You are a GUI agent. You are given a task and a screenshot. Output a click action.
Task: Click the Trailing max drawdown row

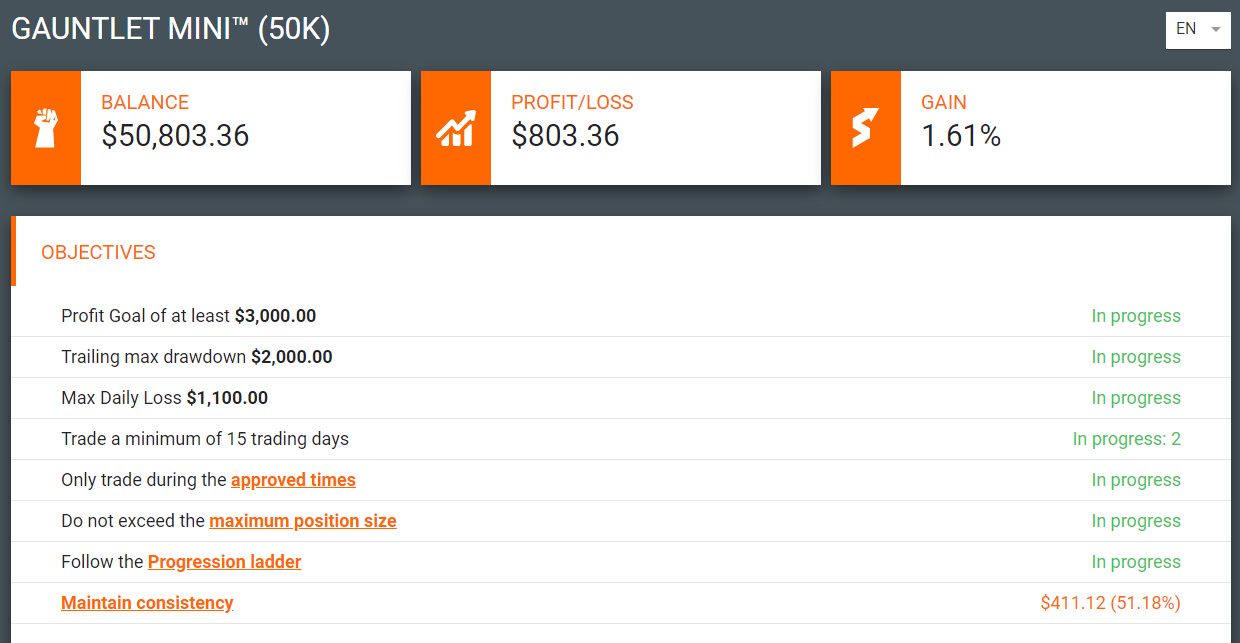(621, 357)
